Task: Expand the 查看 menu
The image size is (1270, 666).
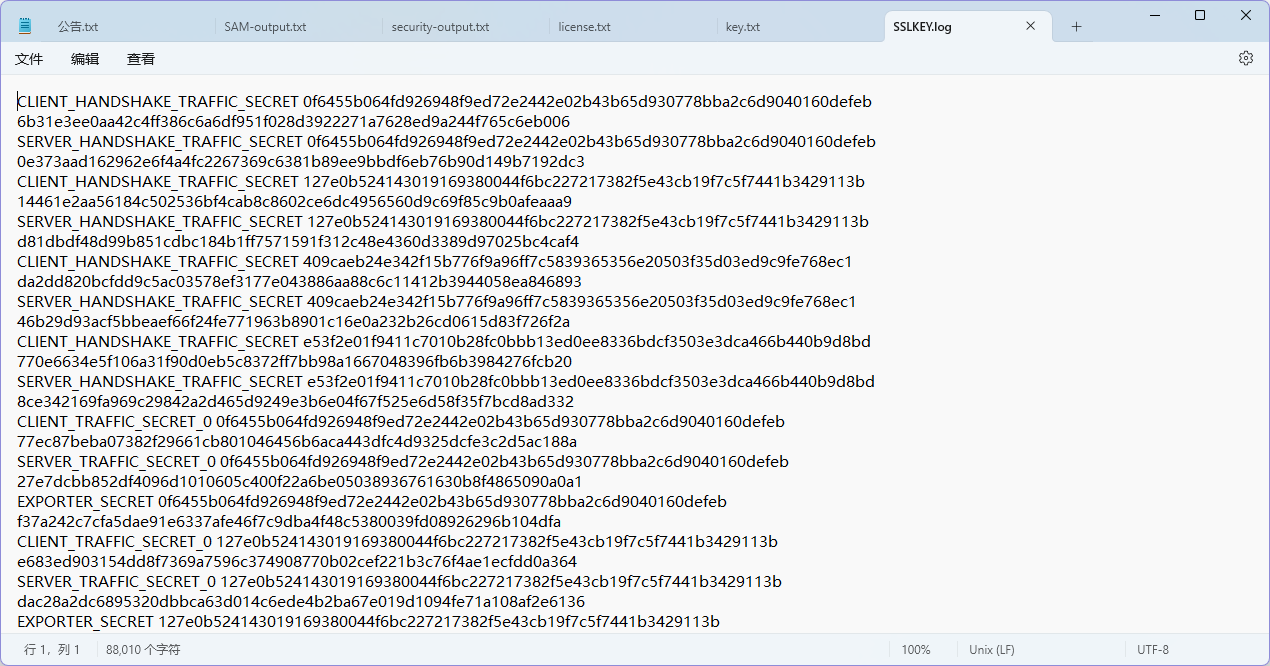Action: (x=141, y=59)
